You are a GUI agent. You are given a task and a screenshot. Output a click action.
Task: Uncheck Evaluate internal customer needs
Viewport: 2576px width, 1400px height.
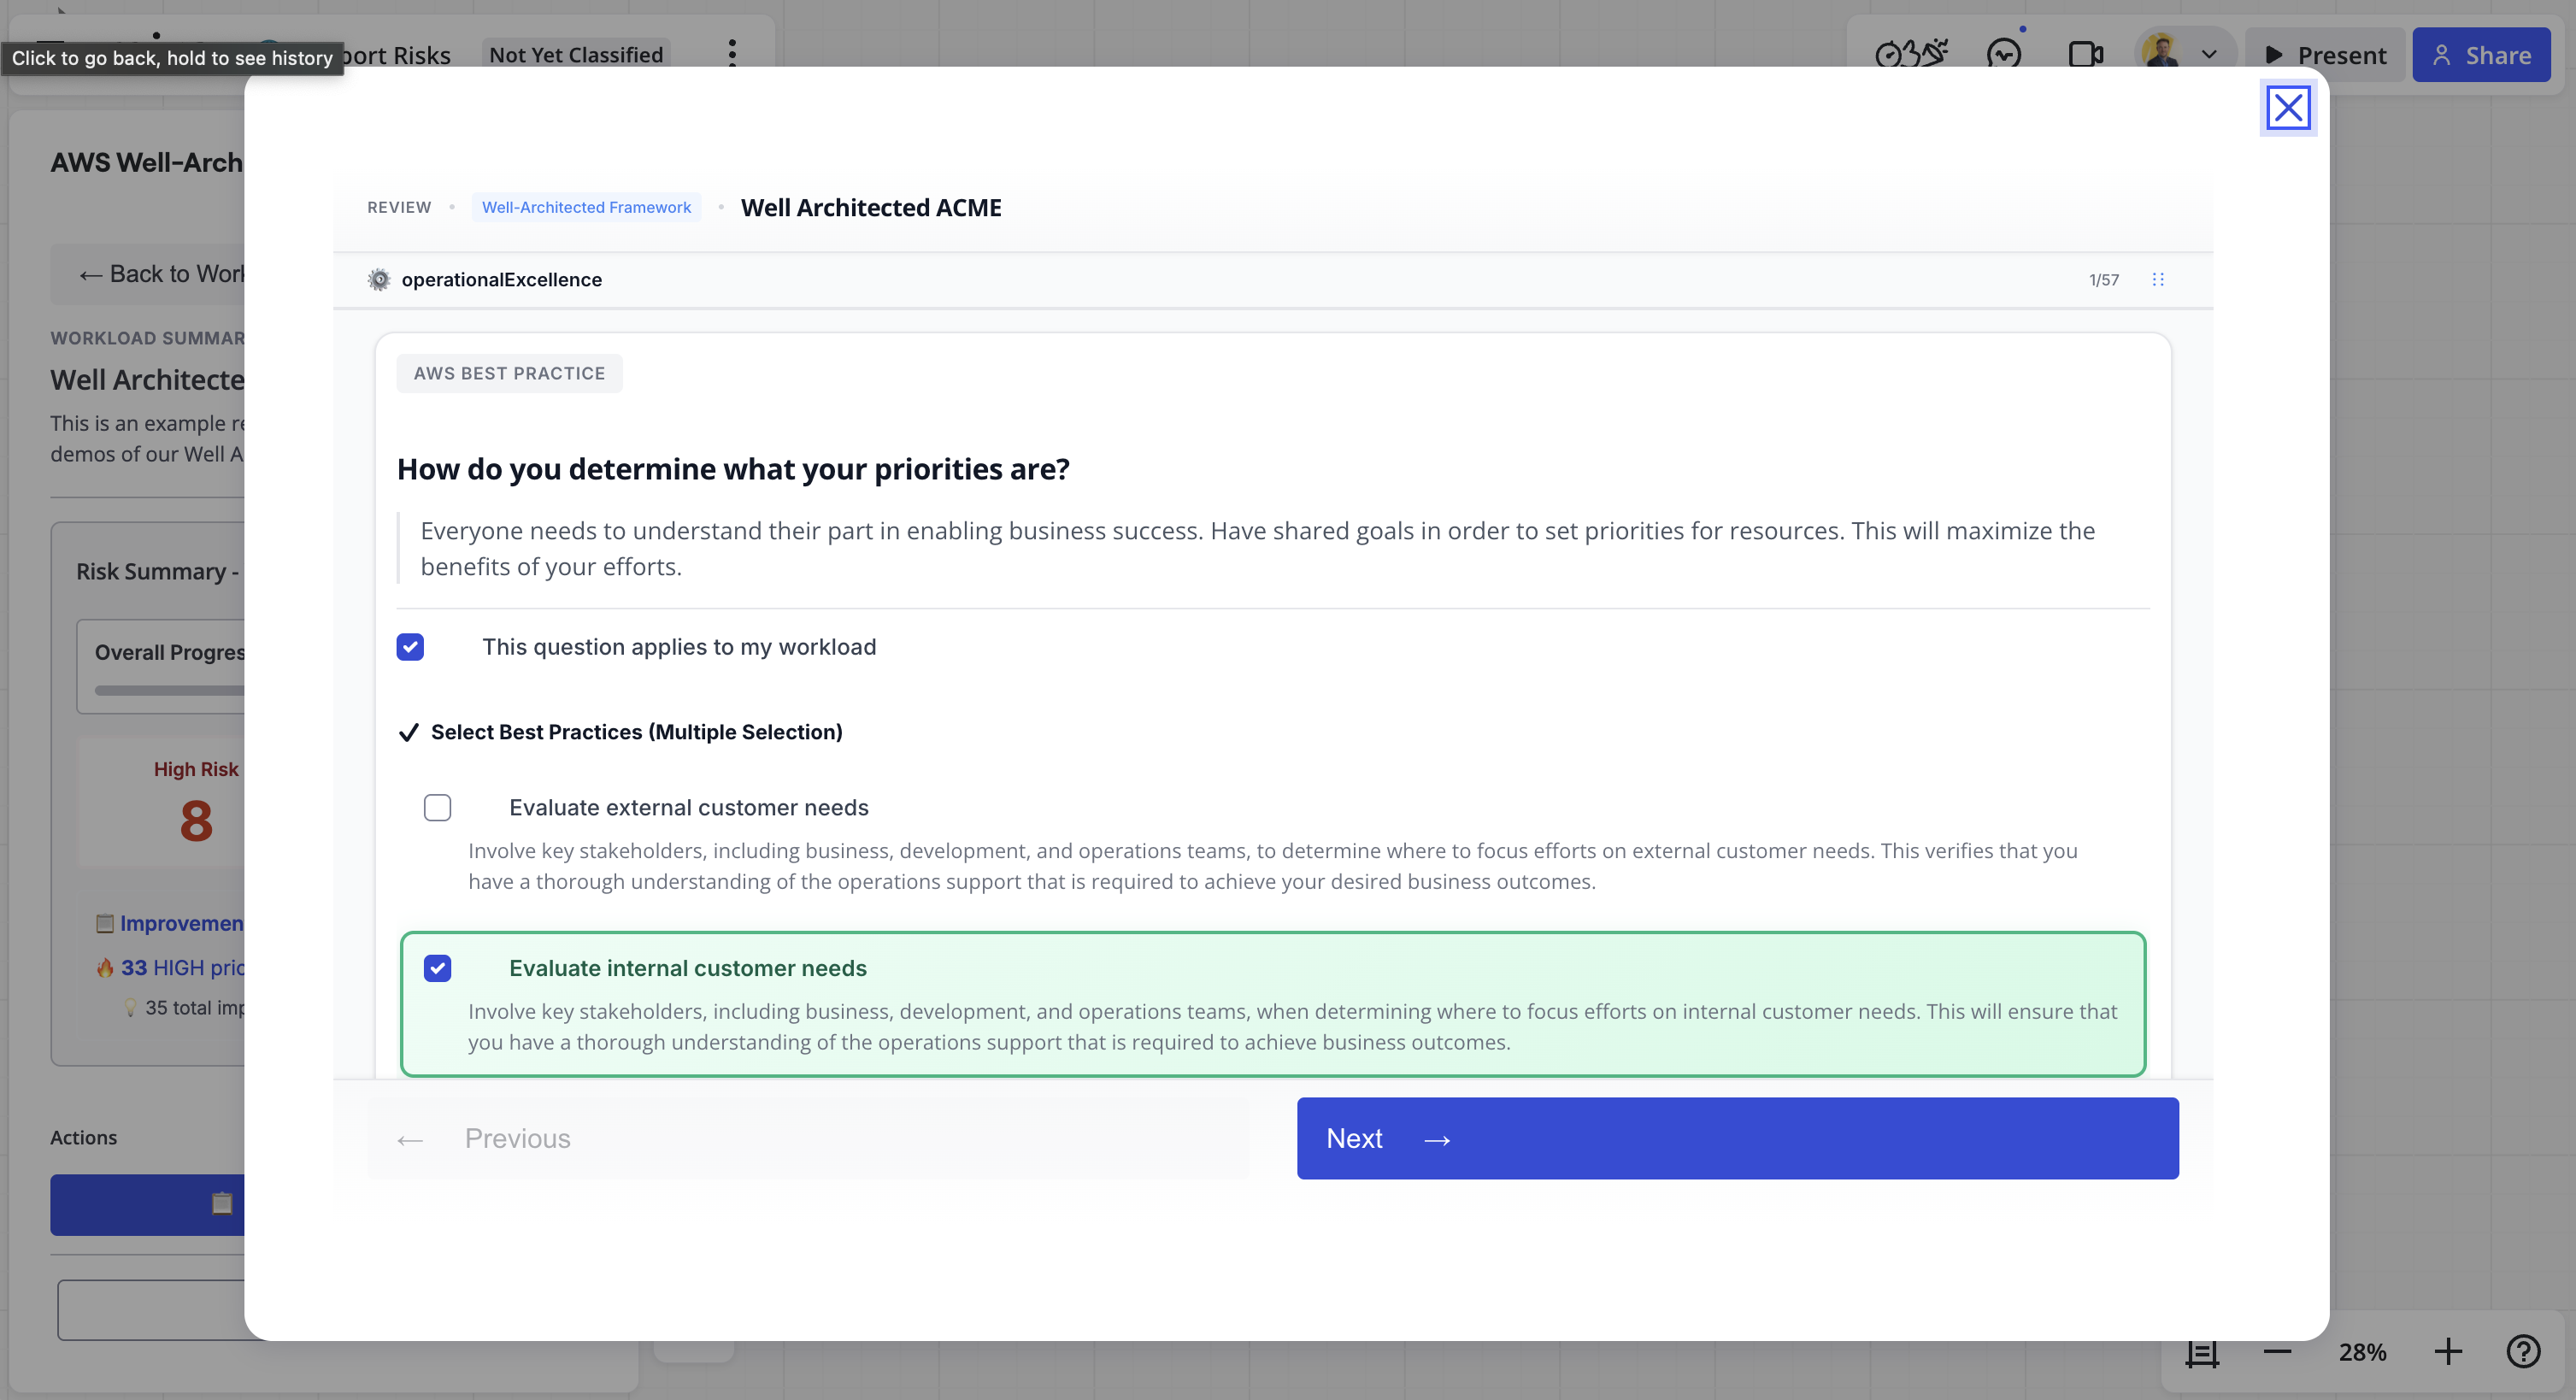437,968
